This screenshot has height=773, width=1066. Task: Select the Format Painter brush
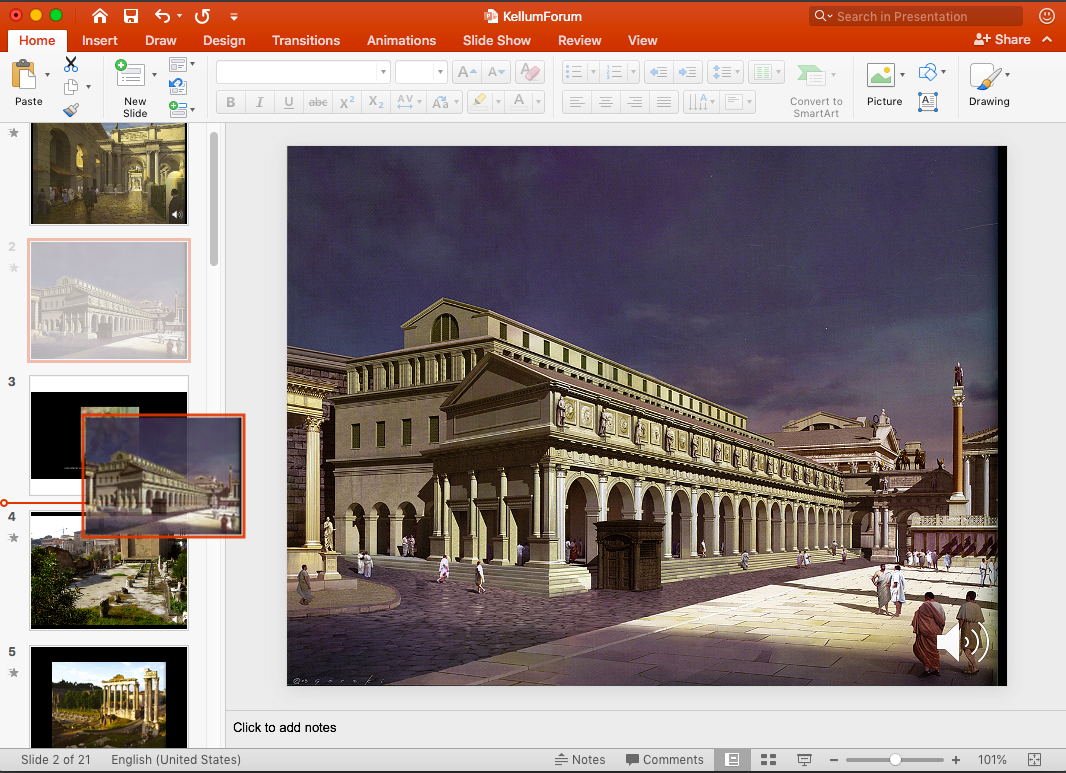[x=71, y=109]
